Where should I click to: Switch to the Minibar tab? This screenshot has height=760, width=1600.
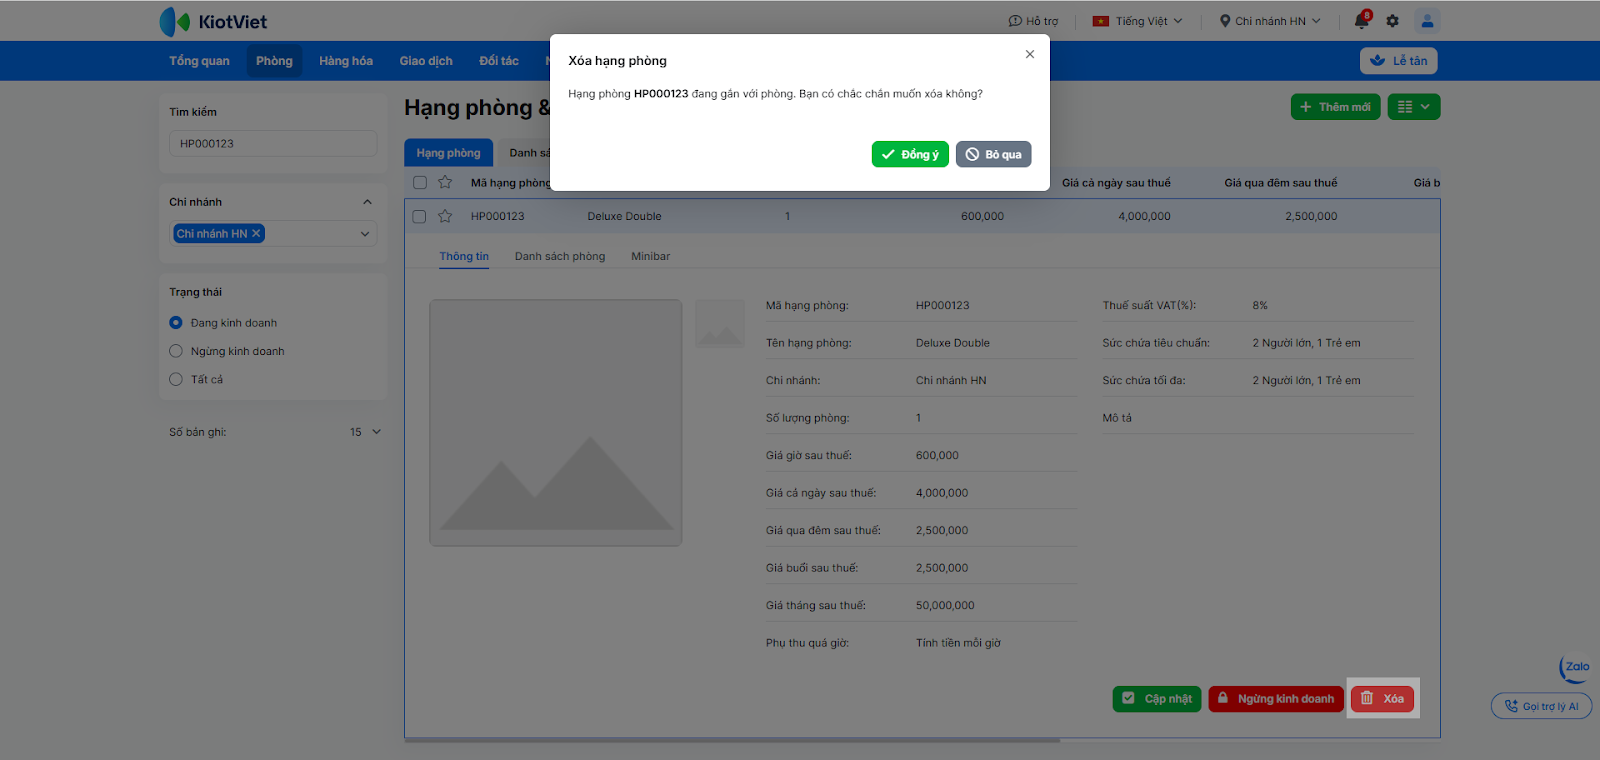pos(650,256)
